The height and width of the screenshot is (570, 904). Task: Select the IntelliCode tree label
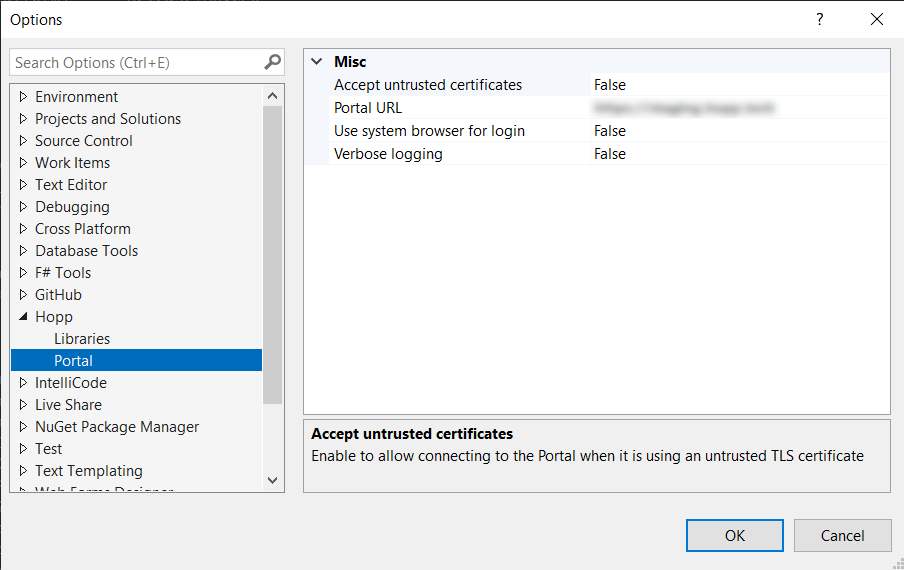[x=71, y=383]
